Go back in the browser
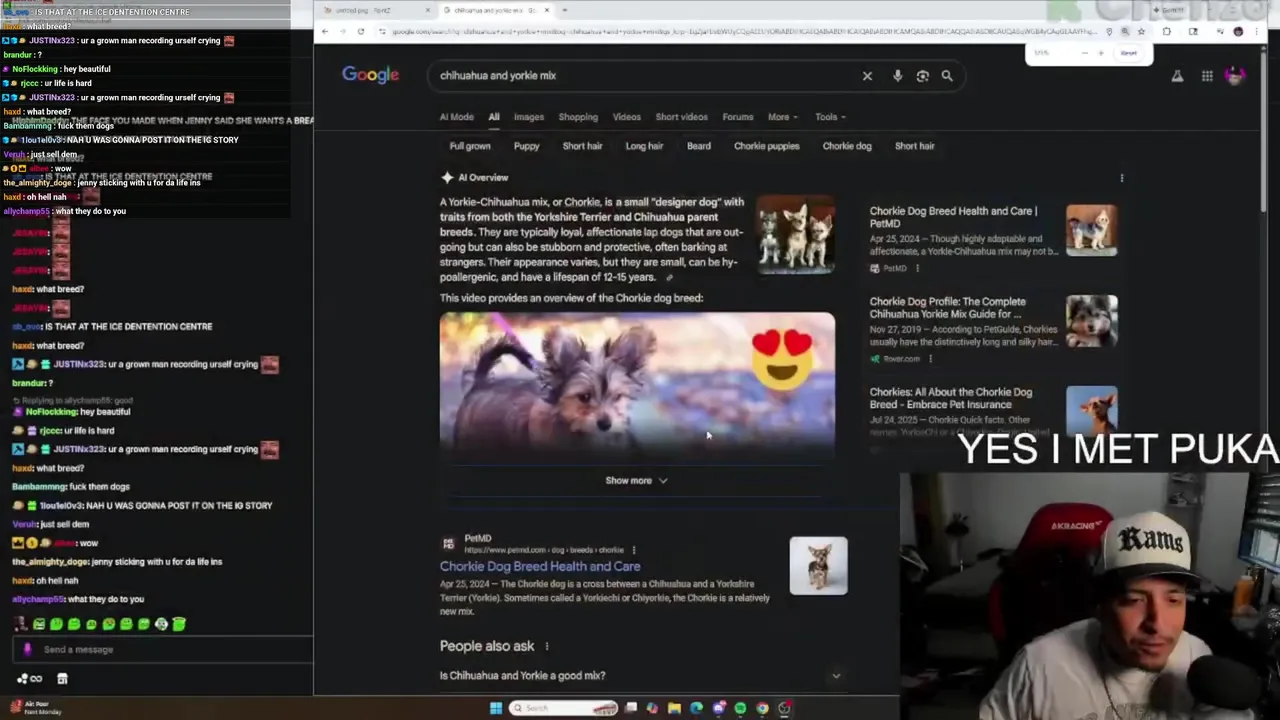1280x720 pixels. (324, 31)
